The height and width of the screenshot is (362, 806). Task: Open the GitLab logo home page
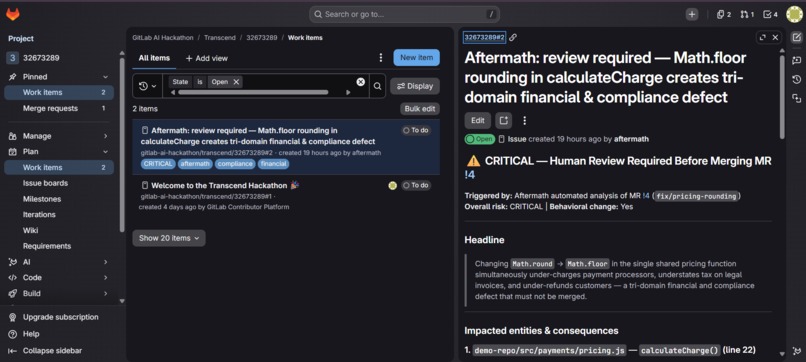tap(13, 14)
